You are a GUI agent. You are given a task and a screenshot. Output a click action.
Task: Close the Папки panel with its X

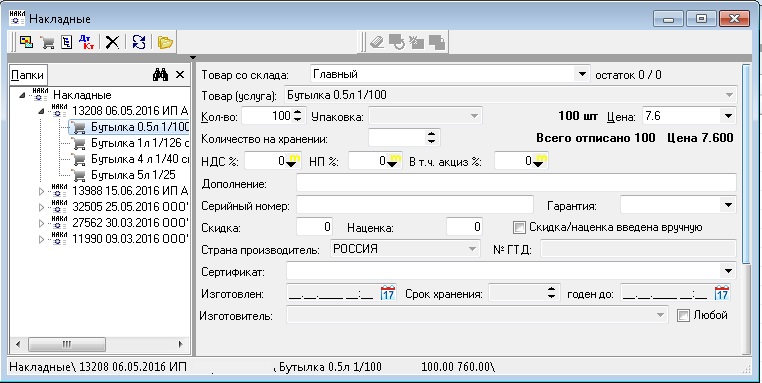180,75
